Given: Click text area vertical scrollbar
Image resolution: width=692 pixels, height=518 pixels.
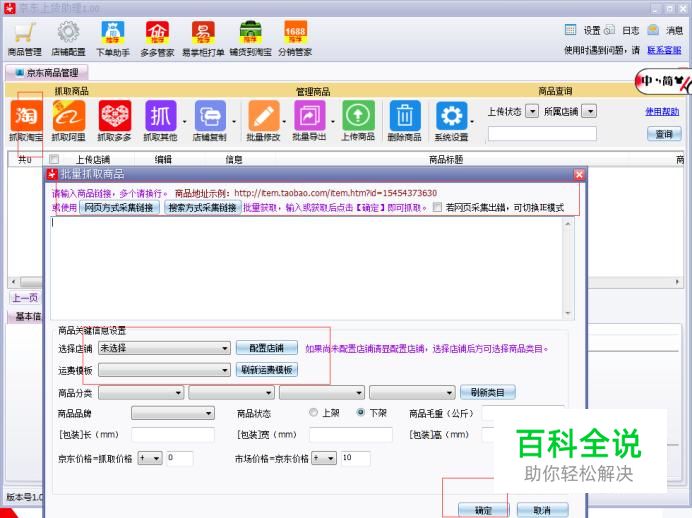Looking at the screenshot, I should [x=568, y=268].
